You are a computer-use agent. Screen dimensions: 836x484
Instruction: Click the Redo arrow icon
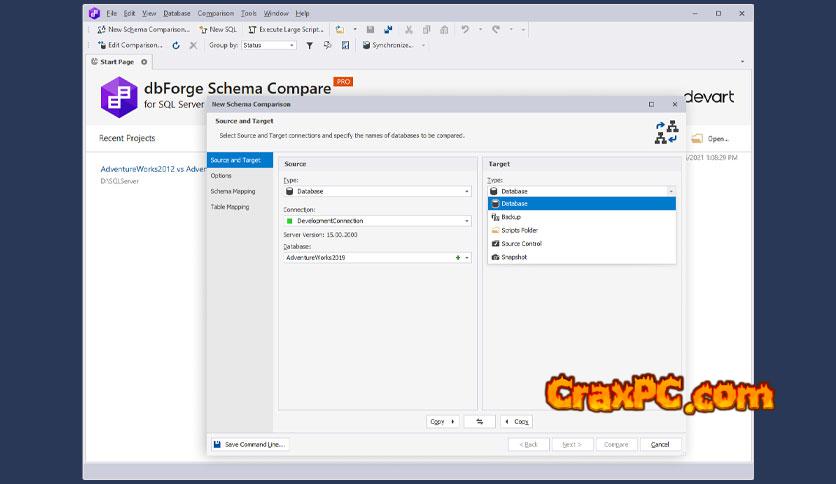(496, 30)
